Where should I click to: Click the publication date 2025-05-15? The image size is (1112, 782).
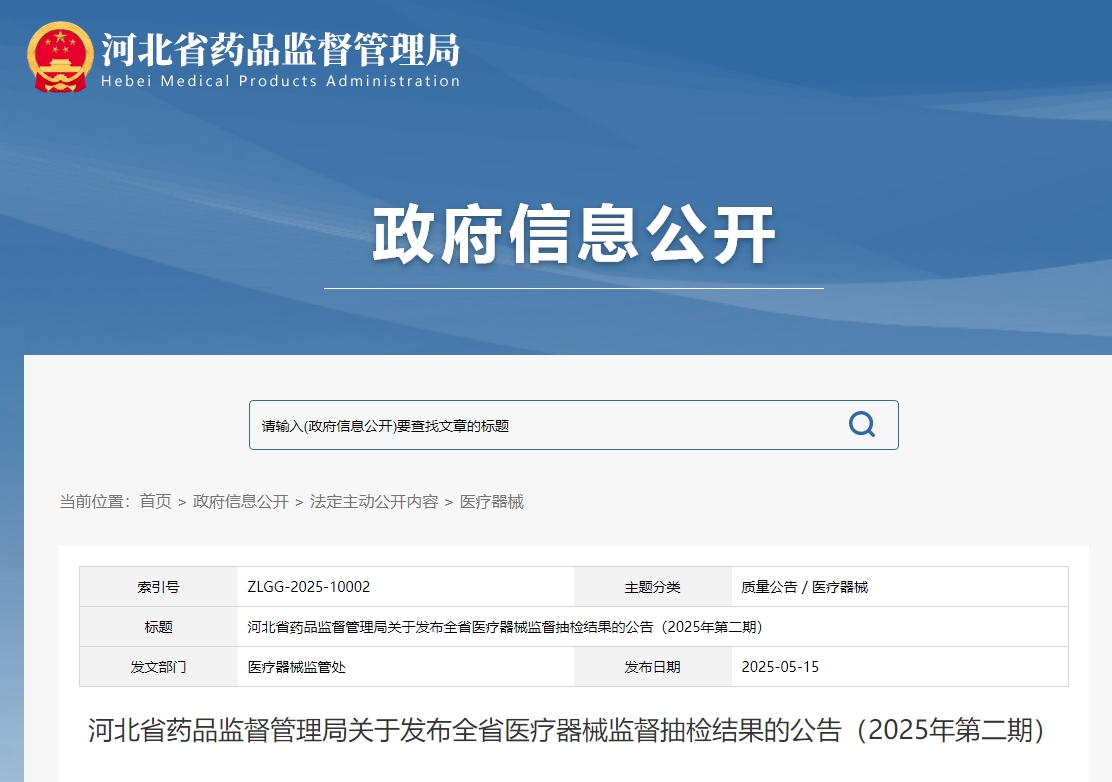coord(779,667)
